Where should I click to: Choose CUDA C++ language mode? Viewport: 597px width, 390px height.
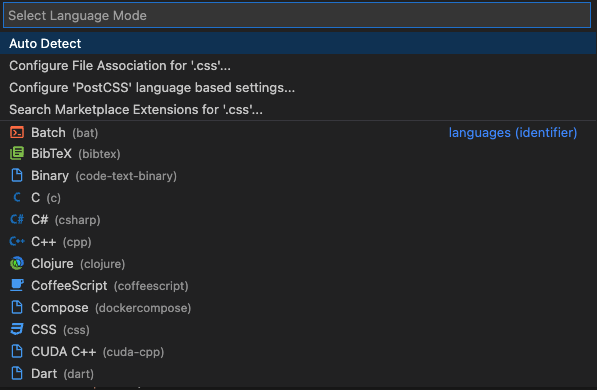pyautogui.click(x=298, y=352)
